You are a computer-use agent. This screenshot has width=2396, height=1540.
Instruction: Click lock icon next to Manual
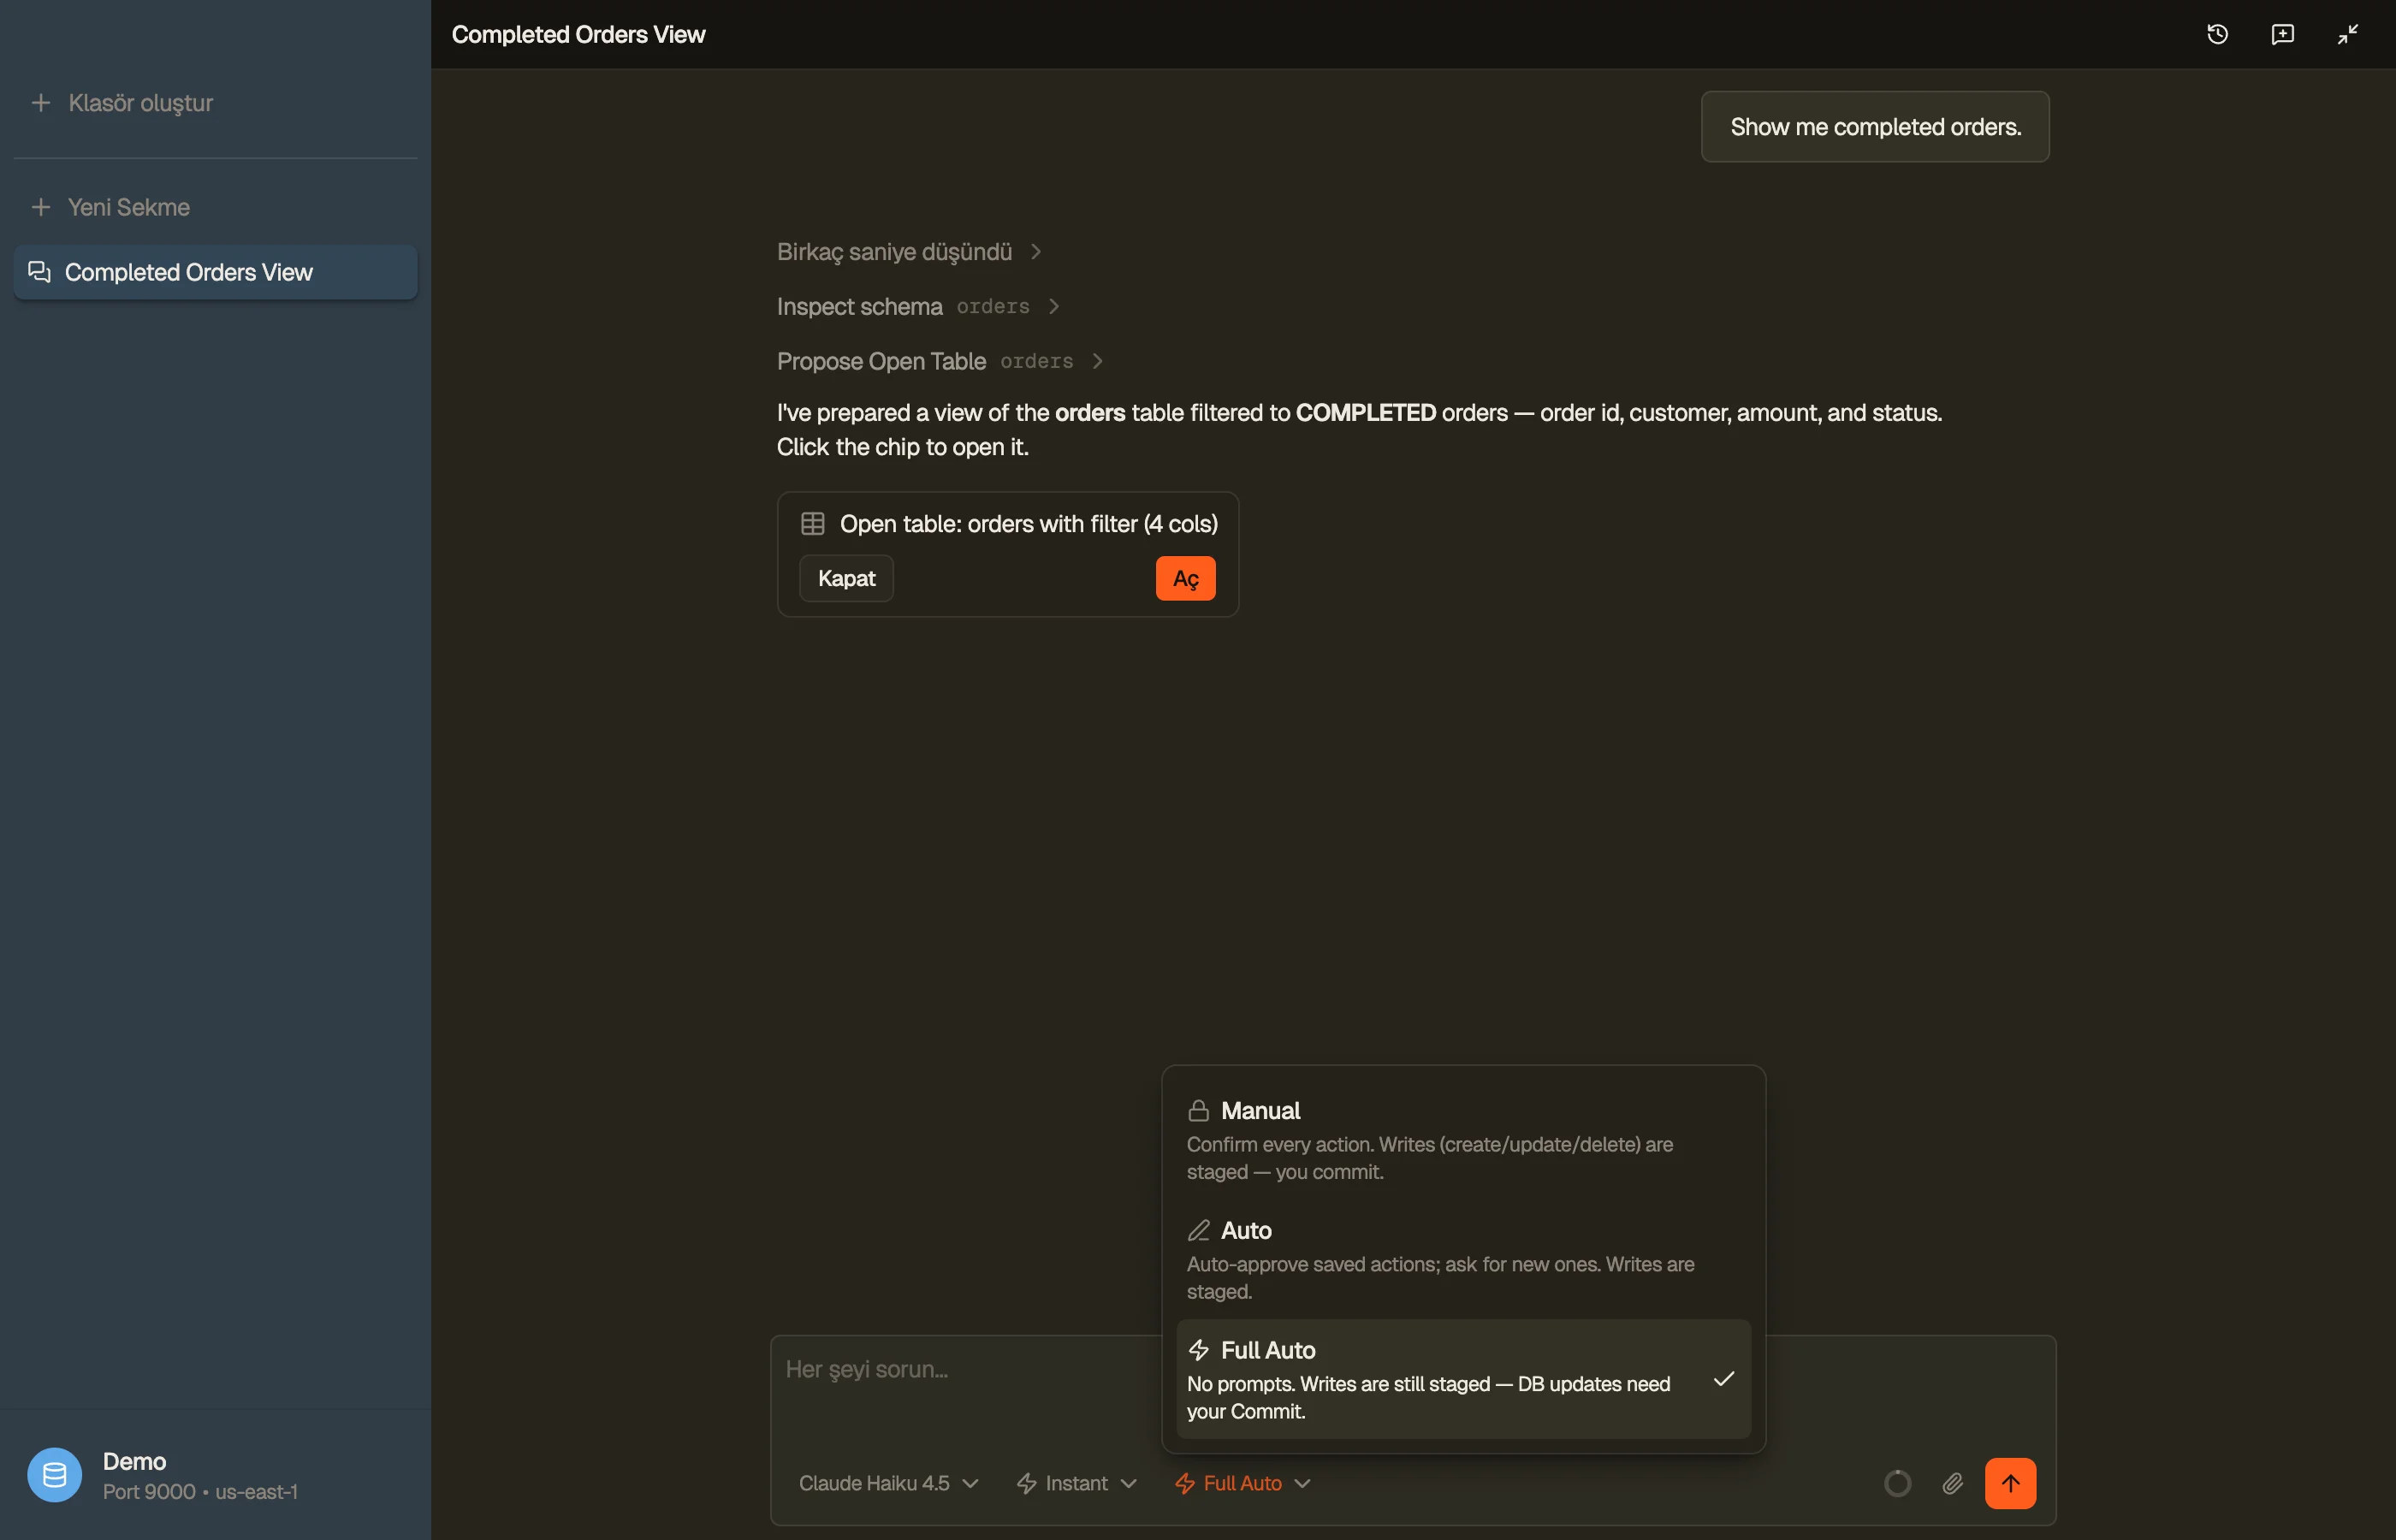(1198, 1111)
